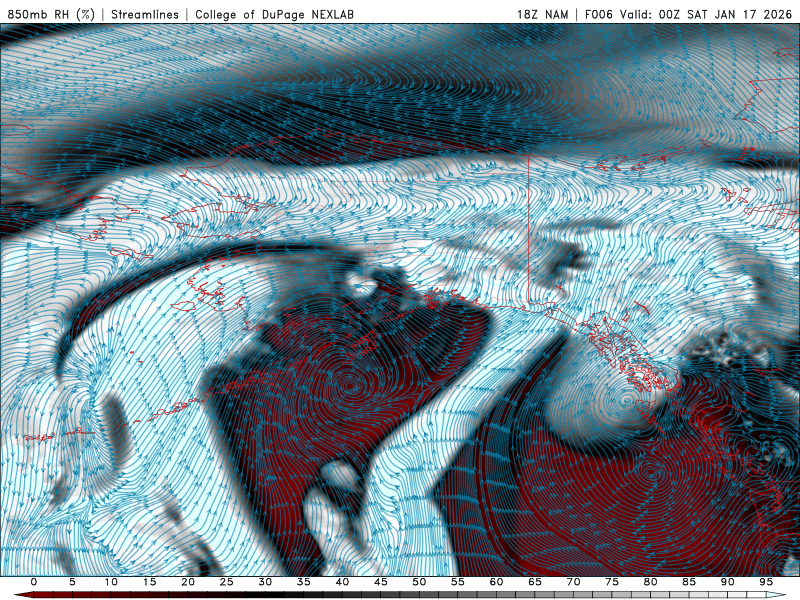
Task: Click the 40 value on the color scale
Action: (342, 582)
